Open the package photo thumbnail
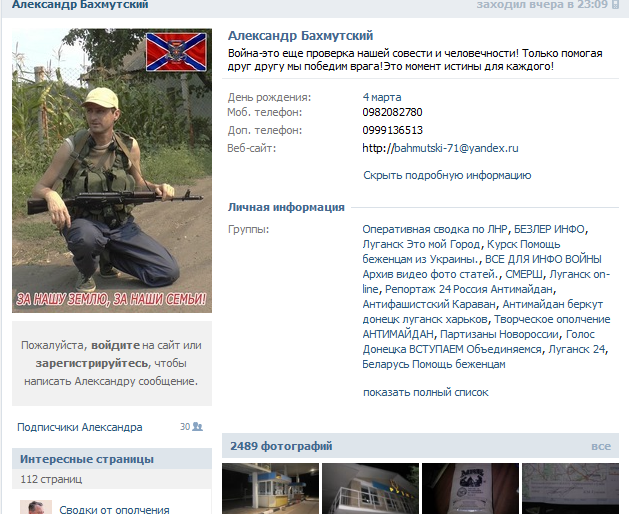 (x=471, y=488)
